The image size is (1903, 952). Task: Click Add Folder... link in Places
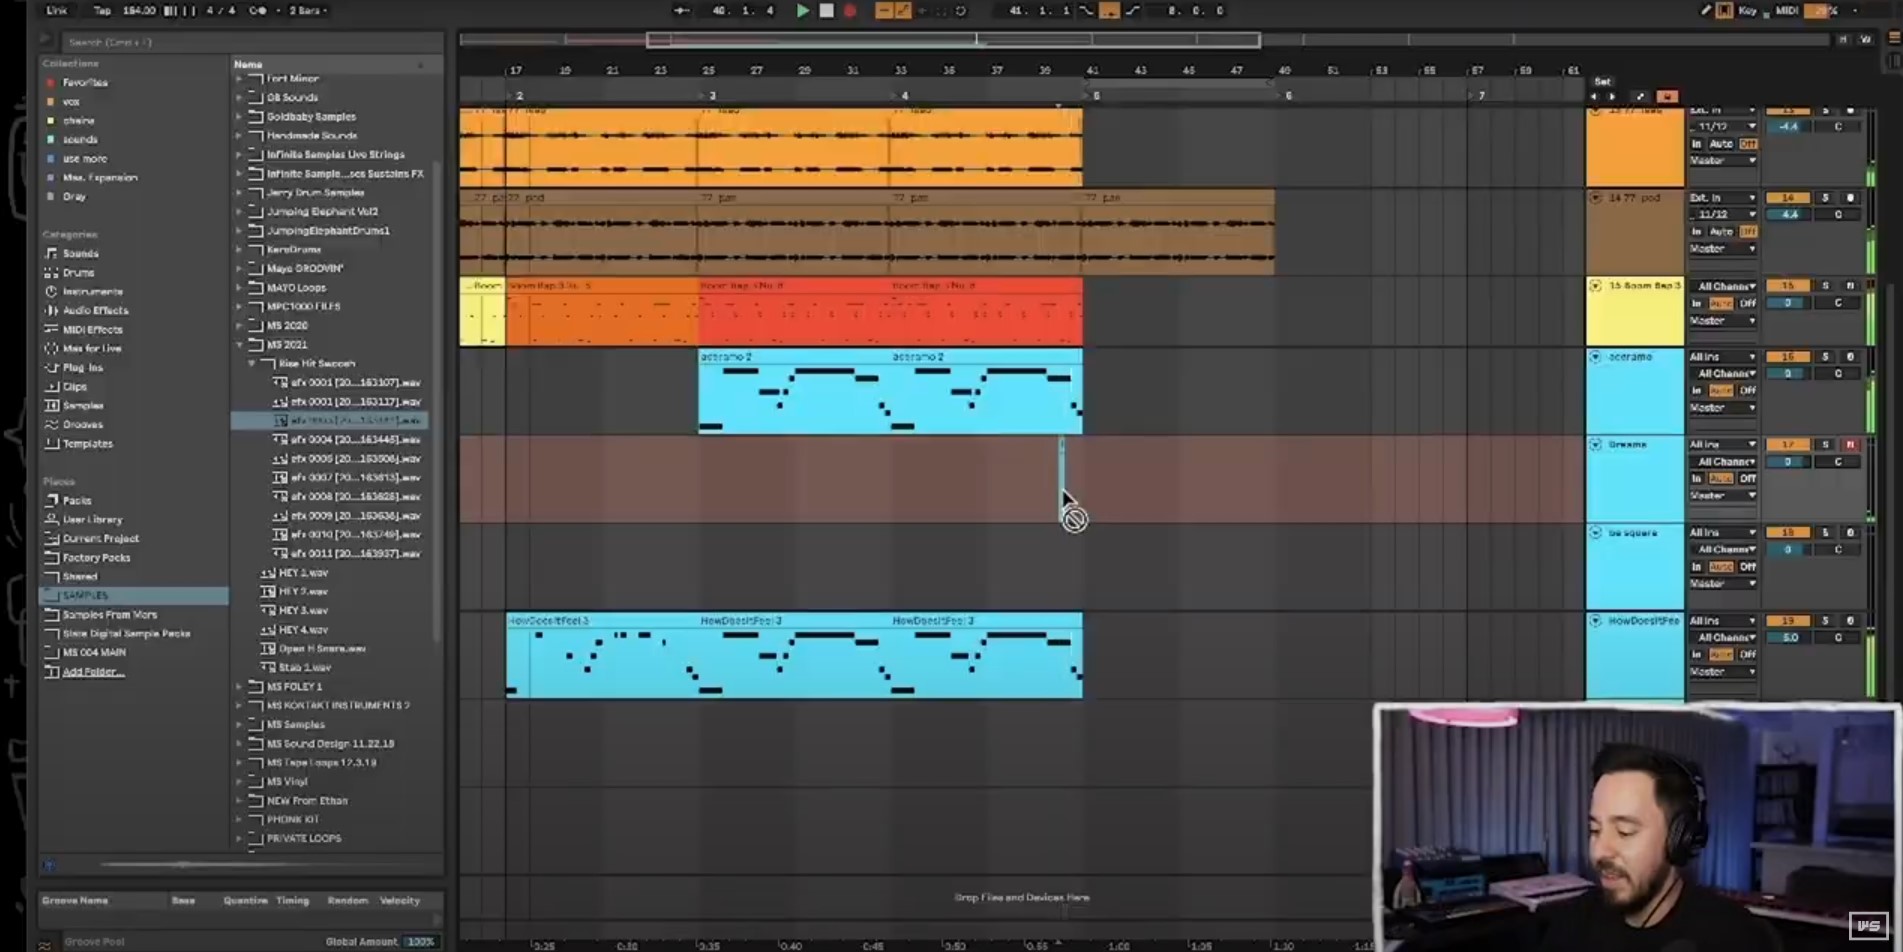pyautogui.click(x=93, y=672)
